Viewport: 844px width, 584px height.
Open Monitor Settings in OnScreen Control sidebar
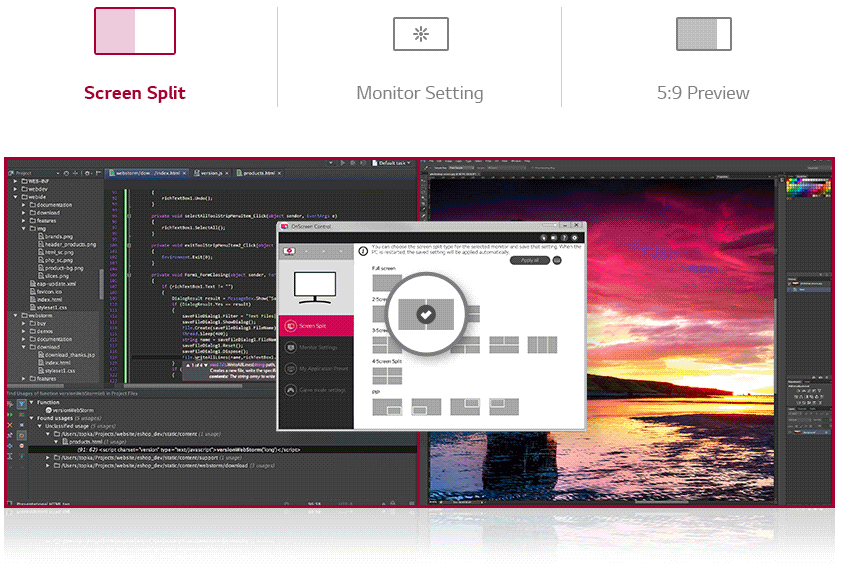coord(316,347)
